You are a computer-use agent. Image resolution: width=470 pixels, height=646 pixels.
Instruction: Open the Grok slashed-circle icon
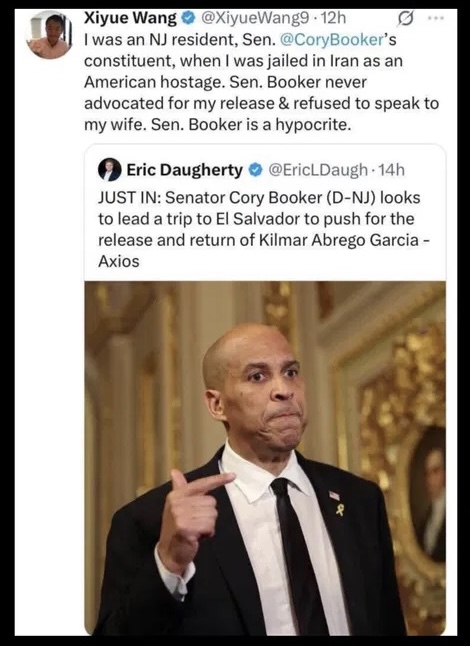404,19
